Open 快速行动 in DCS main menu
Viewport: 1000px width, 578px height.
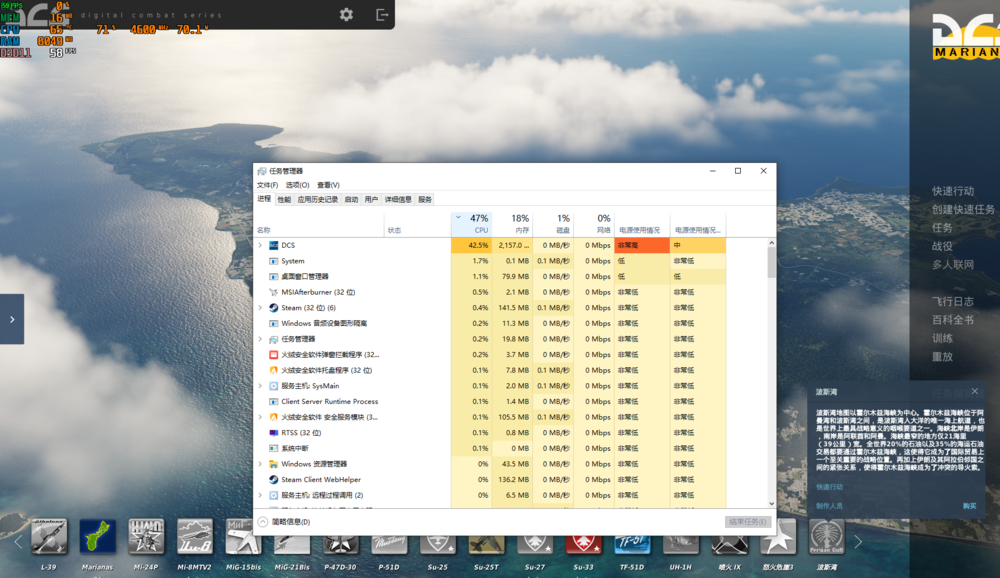click(x=953, y=191)
